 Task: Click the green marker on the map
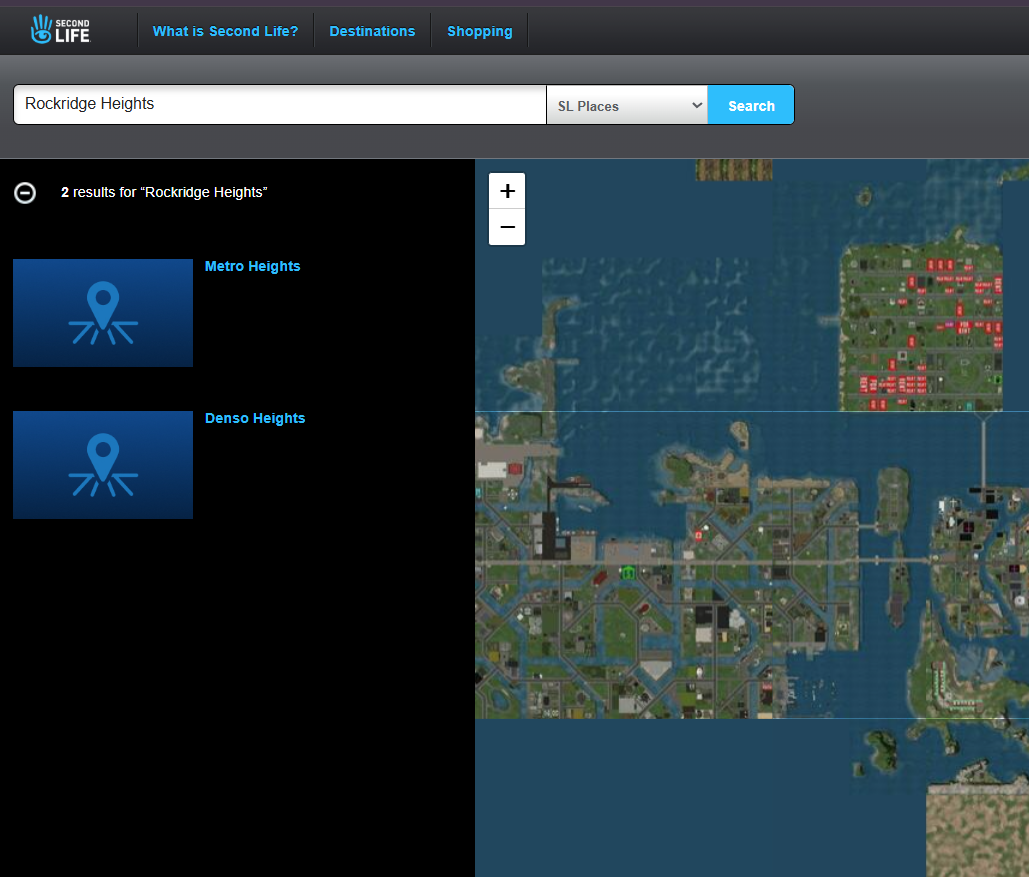628,572
